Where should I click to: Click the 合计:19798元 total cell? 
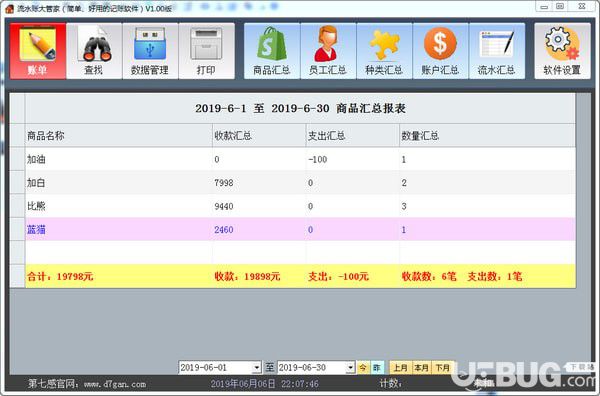tap(119, 276)
